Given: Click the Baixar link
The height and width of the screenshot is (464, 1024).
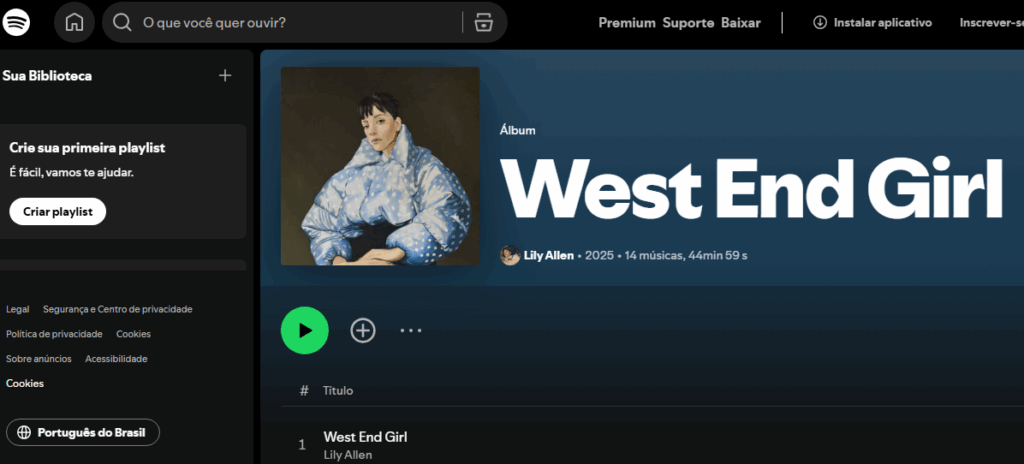Looking at the screenshot, I should (x=741, y=23).
